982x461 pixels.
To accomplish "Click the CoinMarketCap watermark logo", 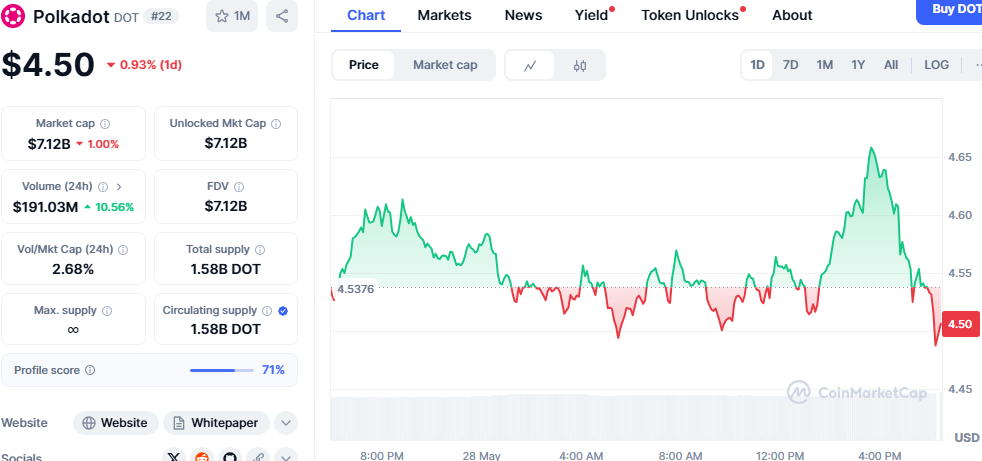I will [x=857, y=392].
